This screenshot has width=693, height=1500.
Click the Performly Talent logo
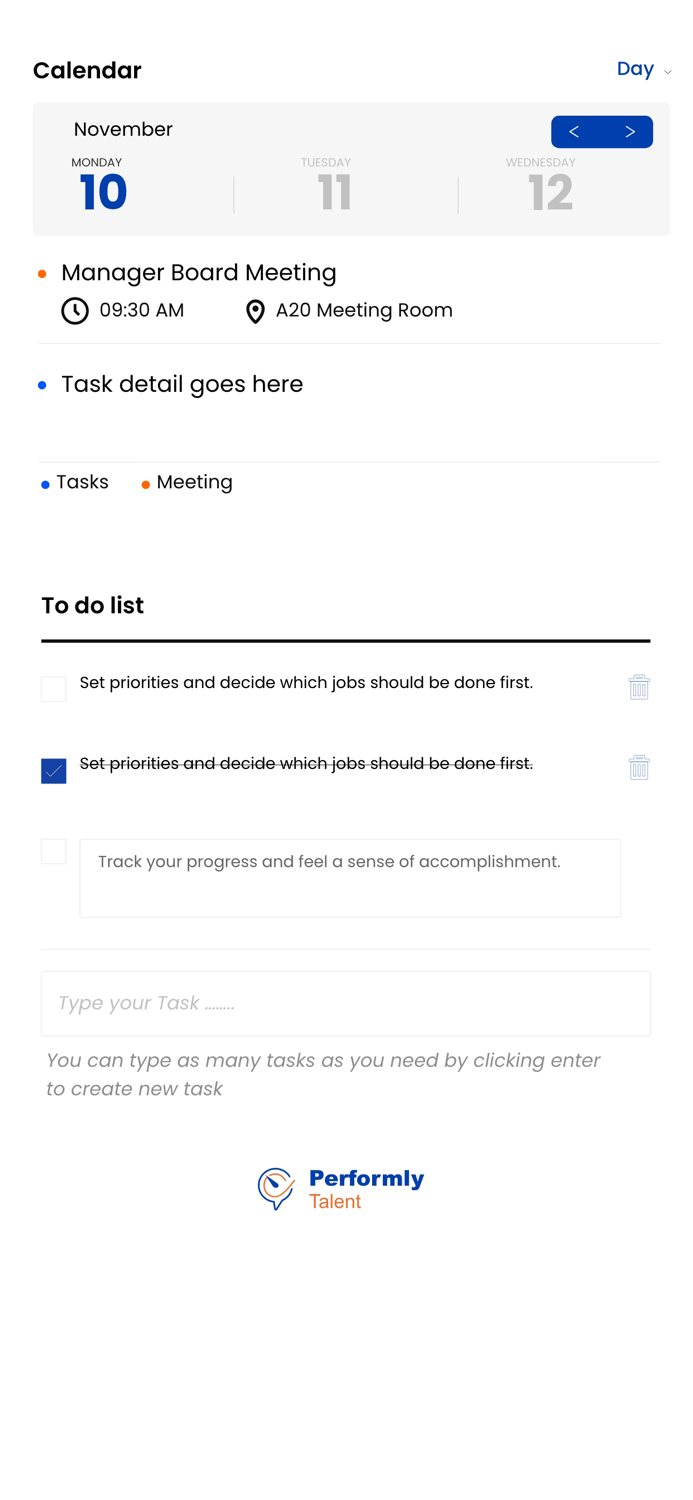tap(341, 1189)
